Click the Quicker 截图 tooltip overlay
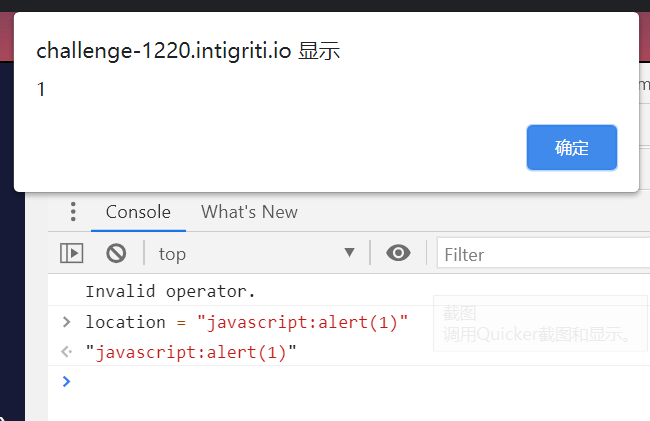650x421 pixels. coord(538,324)
